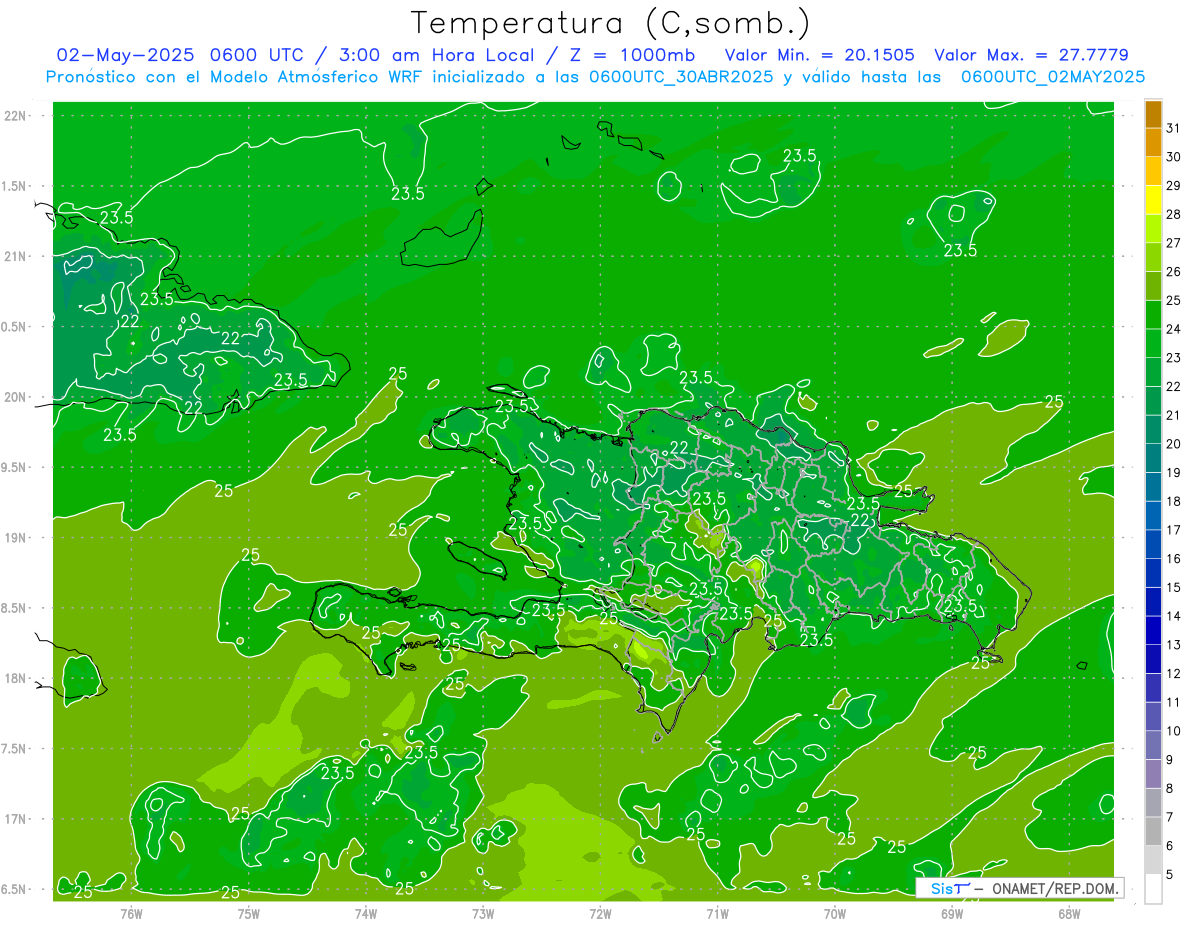Click the 'SisT - ONAMET/REP.DOM.' logo label
1200x927 pixels.
tap(1019, 888)
